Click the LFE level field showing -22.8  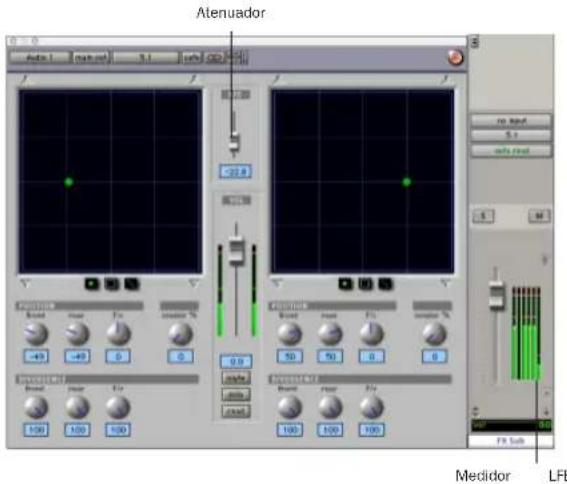pos(235,171)
